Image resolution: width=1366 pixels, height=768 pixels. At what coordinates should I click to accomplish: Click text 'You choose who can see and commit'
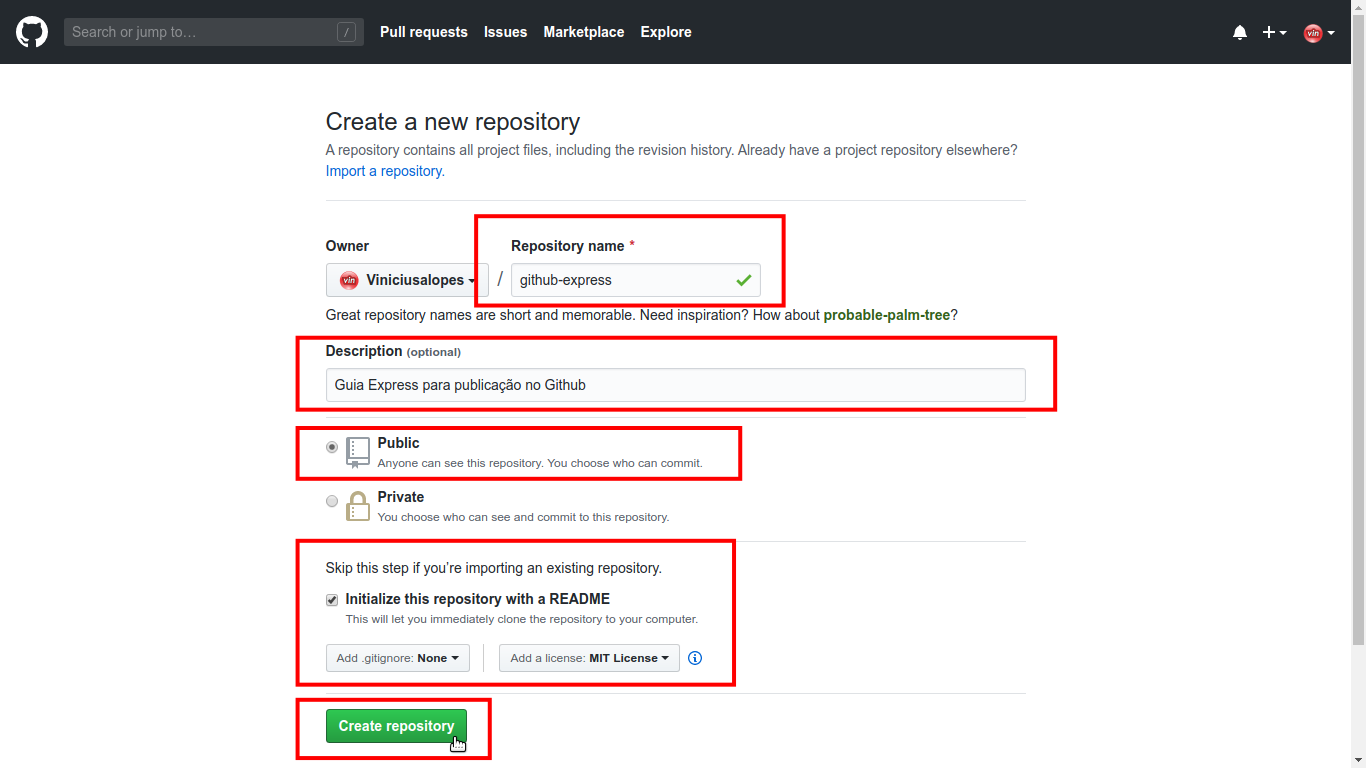523,517
